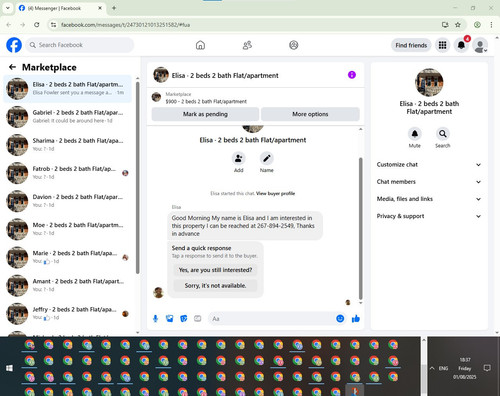Search in conversation using magnifier icon

pyautogui.click(x=443, y=134)
